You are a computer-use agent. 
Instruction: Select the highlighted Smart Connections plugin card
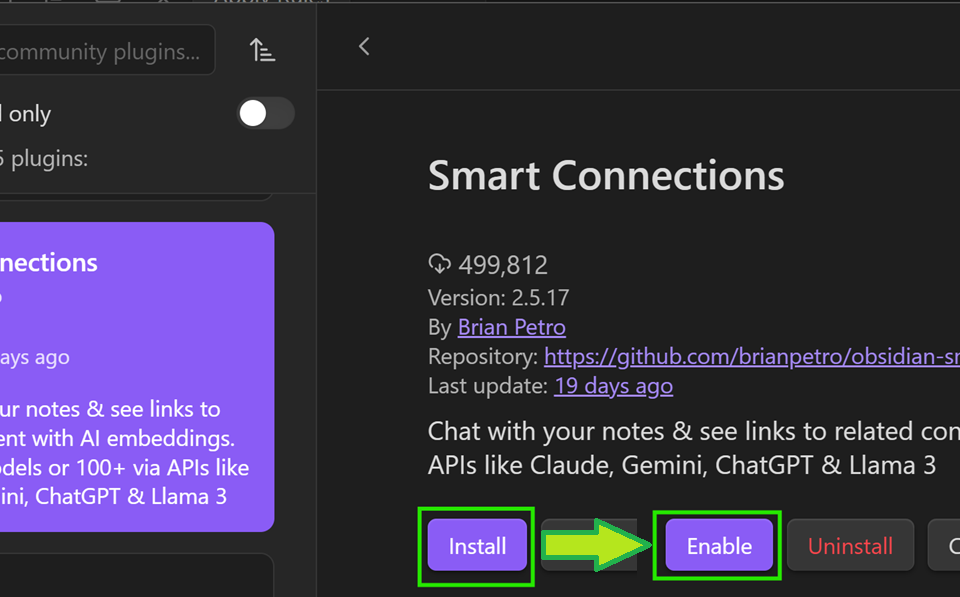pos(135,376)
